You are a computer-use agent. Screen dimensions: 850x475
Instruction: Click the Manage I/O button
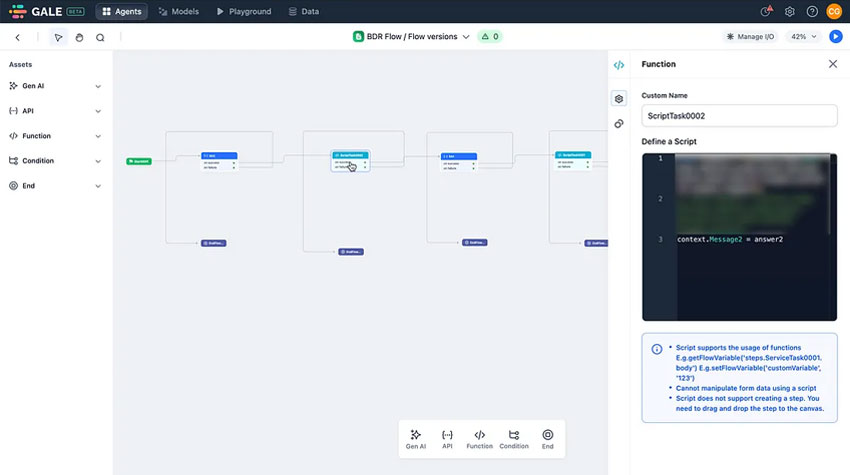[750, 37]
